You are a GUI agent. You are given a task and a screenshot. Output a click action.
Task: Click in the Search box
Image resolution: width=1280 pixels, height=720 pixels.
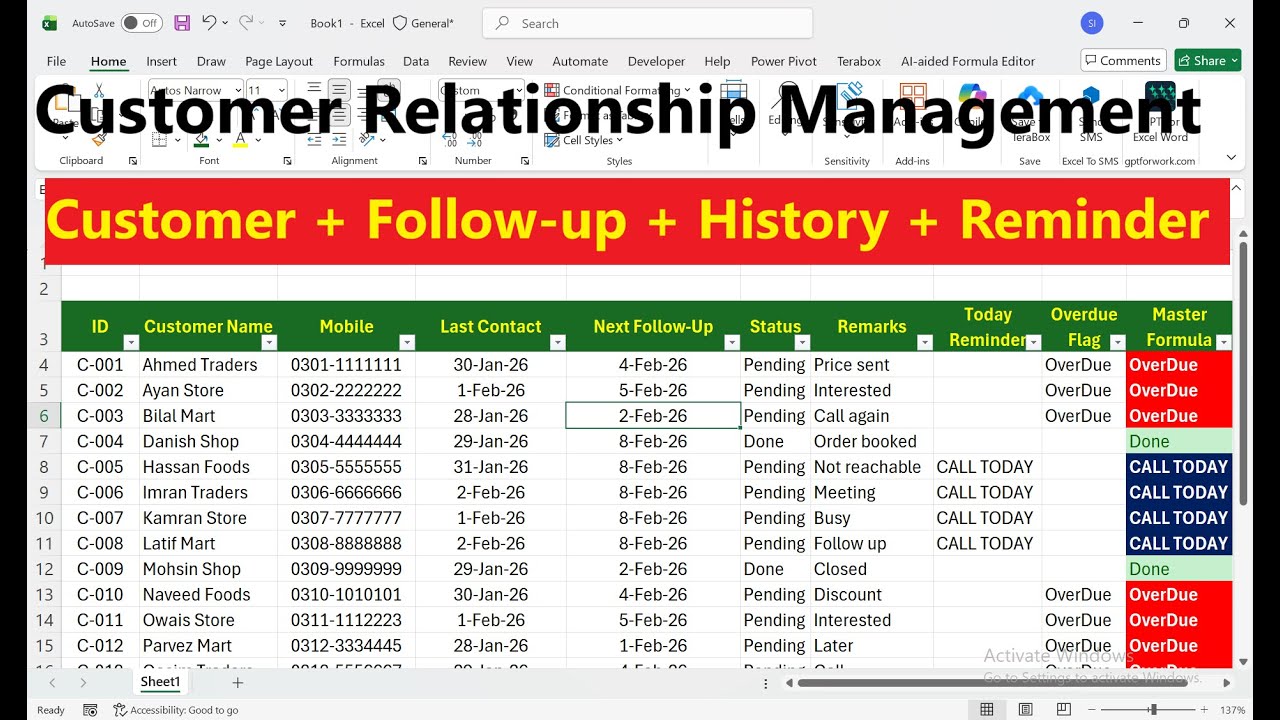pos(647,23)
